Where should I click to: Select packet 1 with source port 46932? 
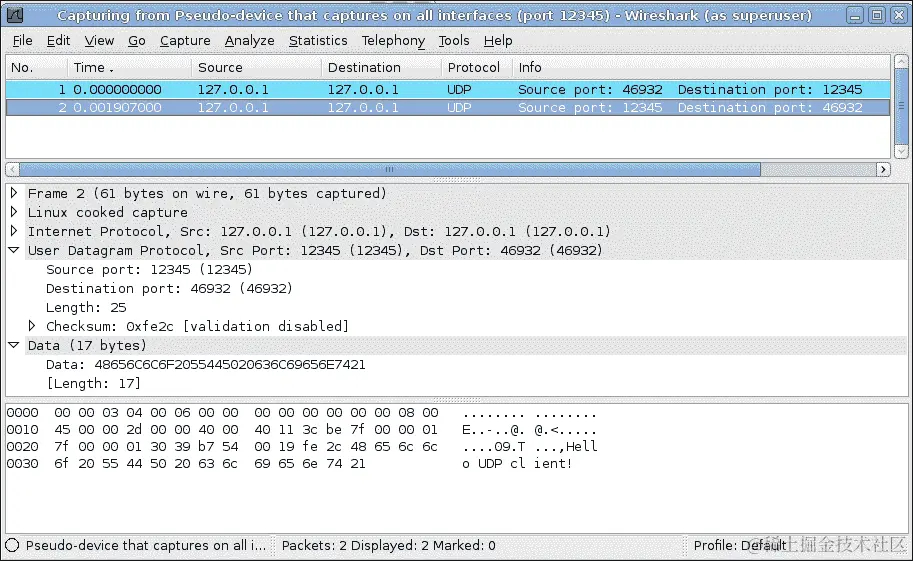(x=448, y=89)
